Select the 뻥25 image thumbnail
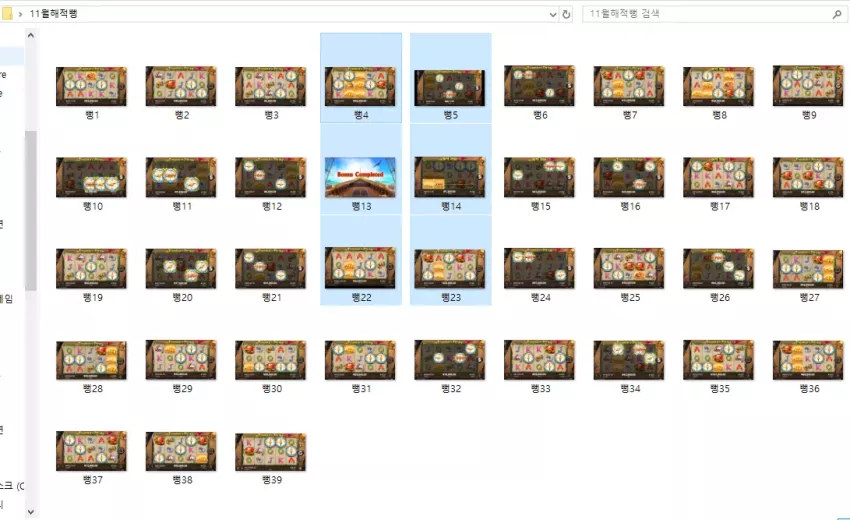This screenshot has height=520, width=850. click(x=629, y=268)
